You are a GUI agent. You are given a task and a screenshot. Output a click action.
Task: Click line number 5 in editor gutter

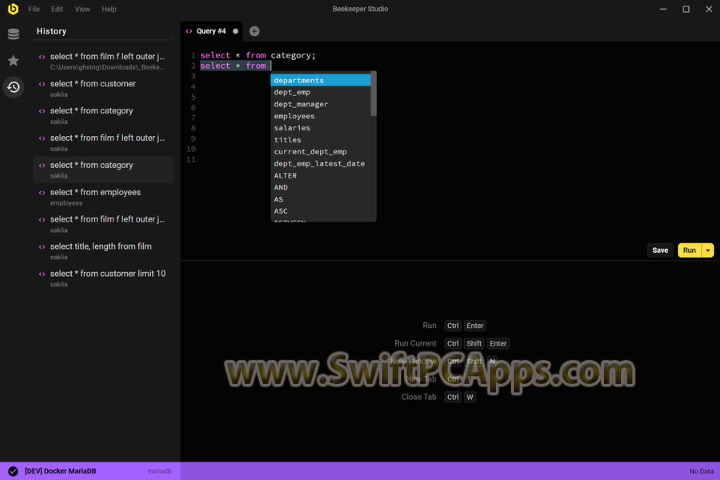[193, 97]
